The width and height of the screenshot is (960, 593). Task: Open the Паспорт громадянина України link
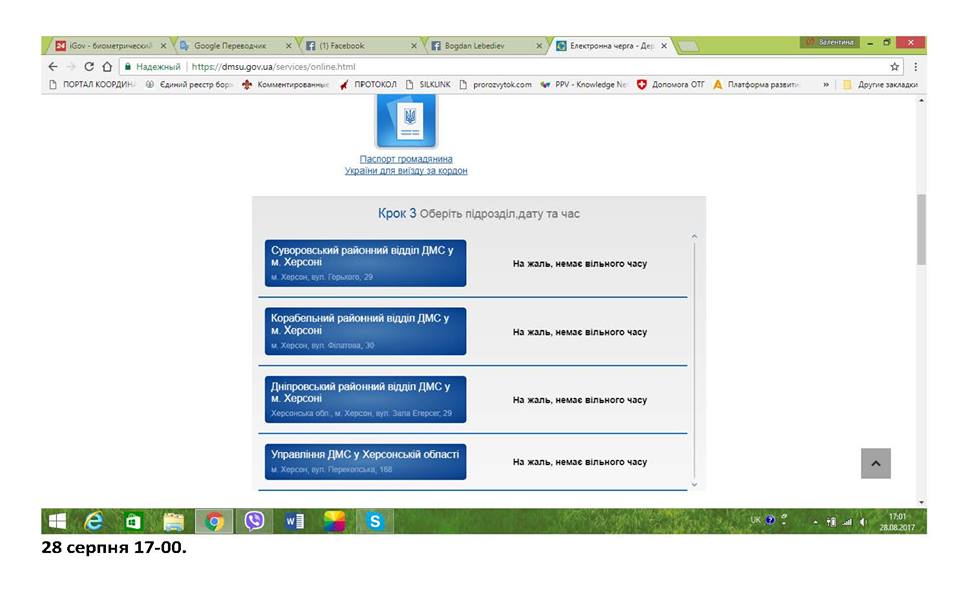point(406,165)
